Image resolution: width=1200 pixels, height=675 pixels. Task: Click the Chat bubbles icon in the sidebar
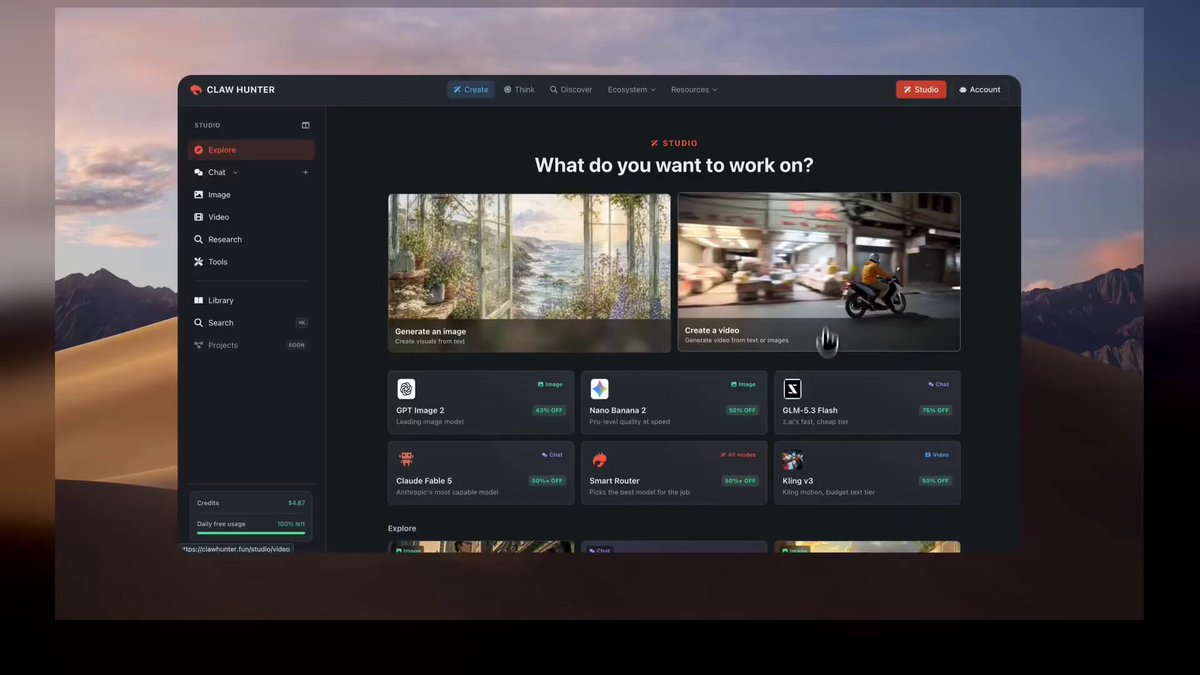[x=199, y=172]
